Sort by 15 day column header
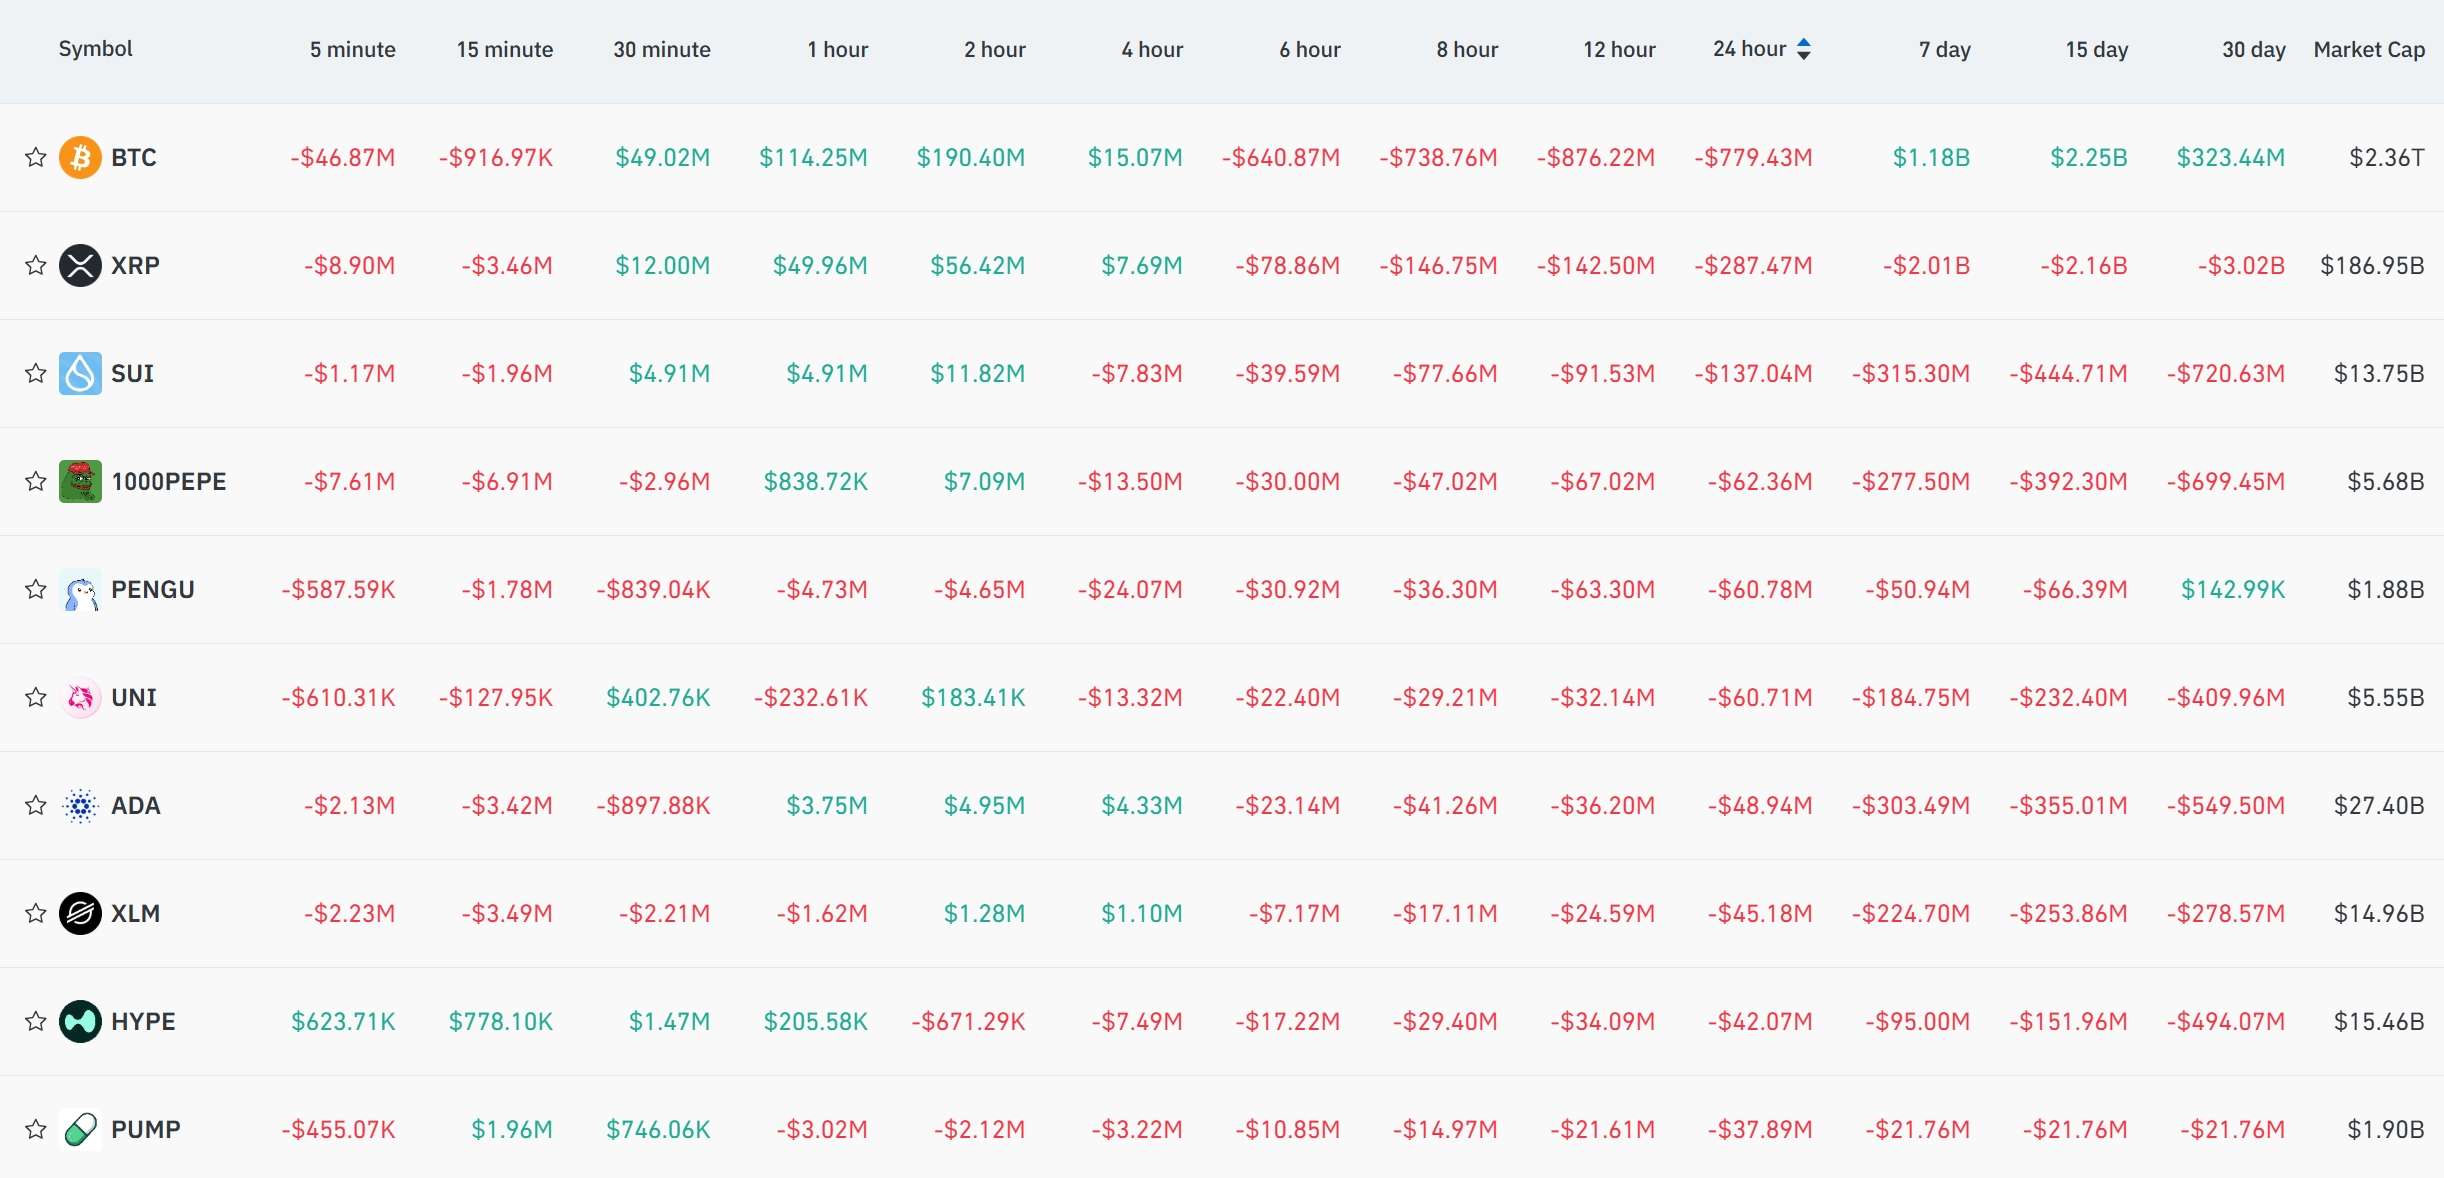Image resolution: width=2444 pixels, height=1178 pixels. pos(2097,49)
